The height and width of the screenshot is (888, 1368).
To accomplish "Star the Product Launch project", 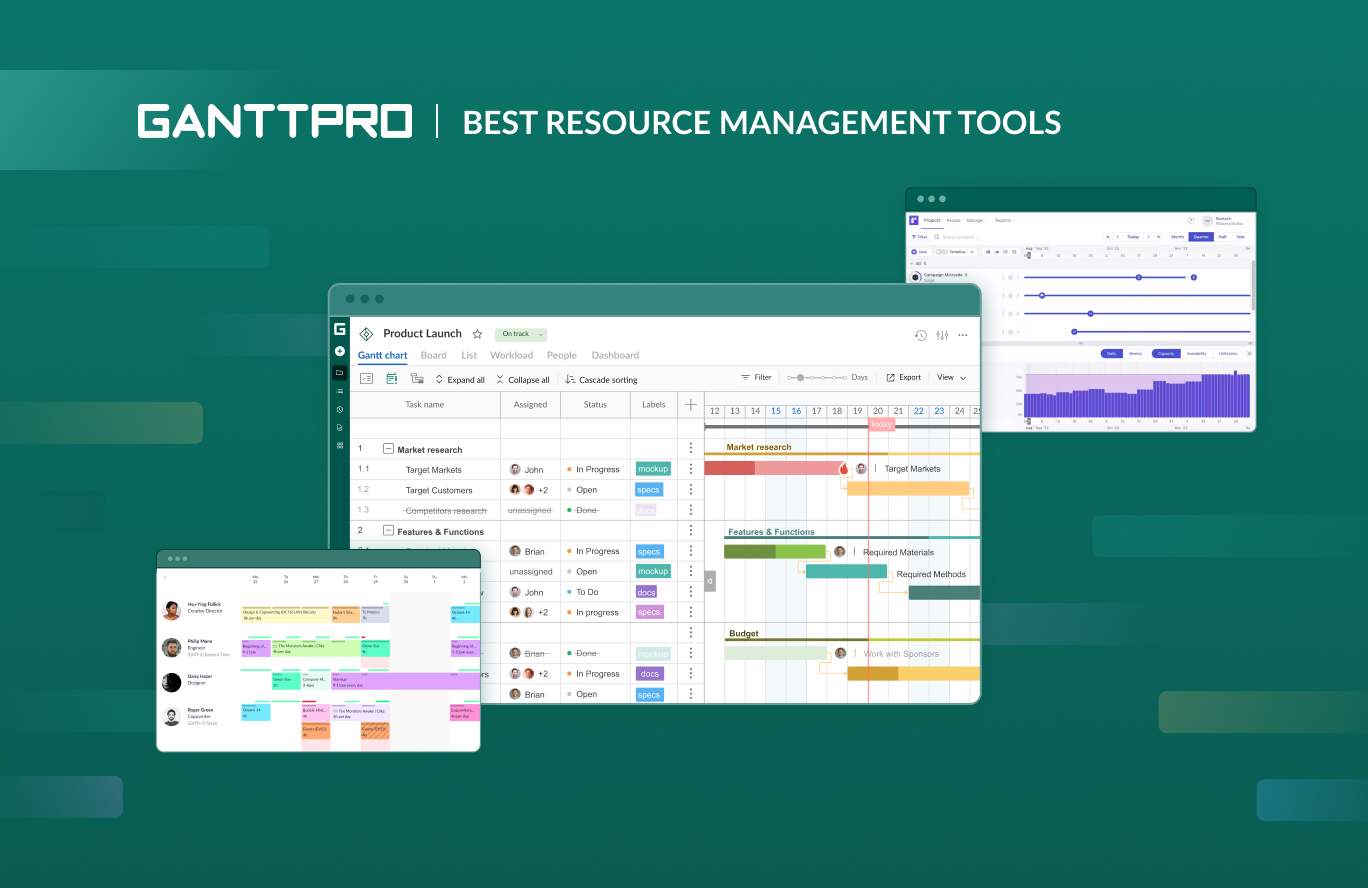I will tap(477, 334).
